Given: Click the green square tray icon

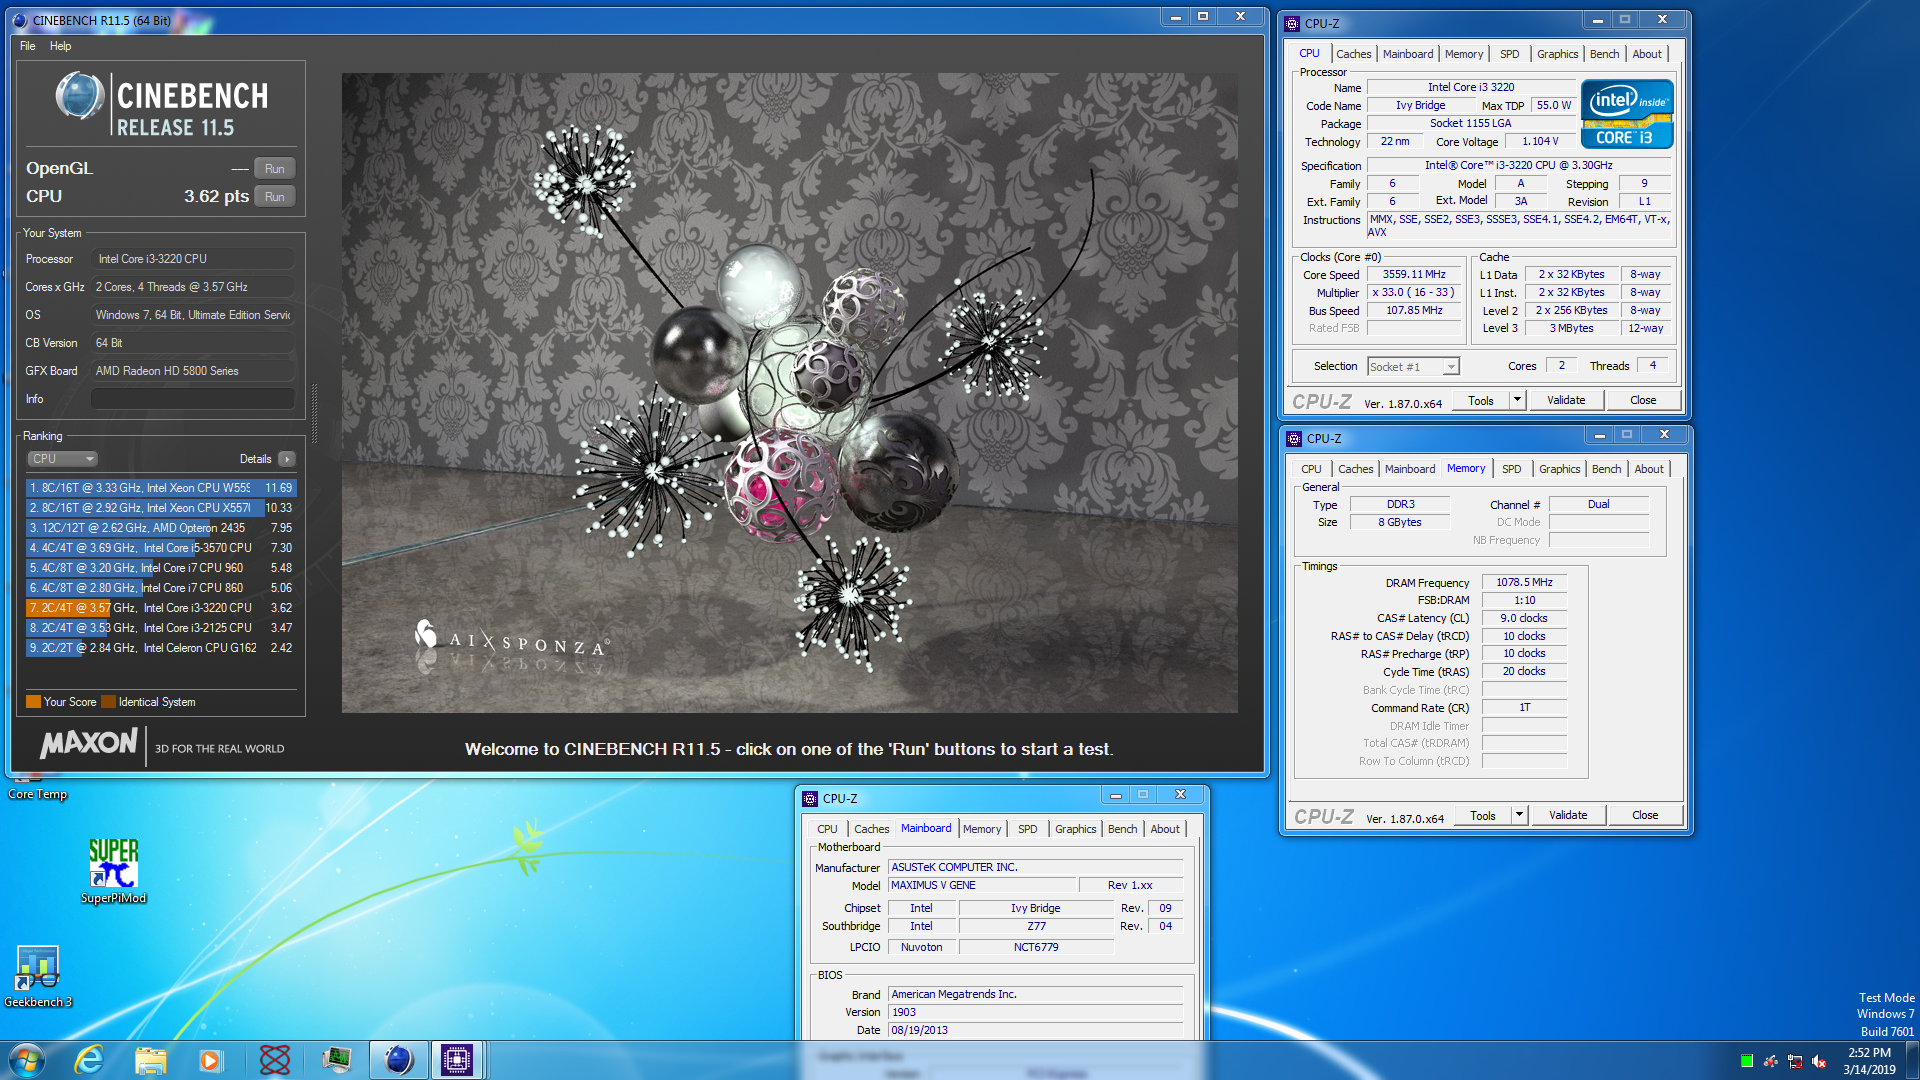Looking at the screenshot, I should [x=1746, y=1061].
